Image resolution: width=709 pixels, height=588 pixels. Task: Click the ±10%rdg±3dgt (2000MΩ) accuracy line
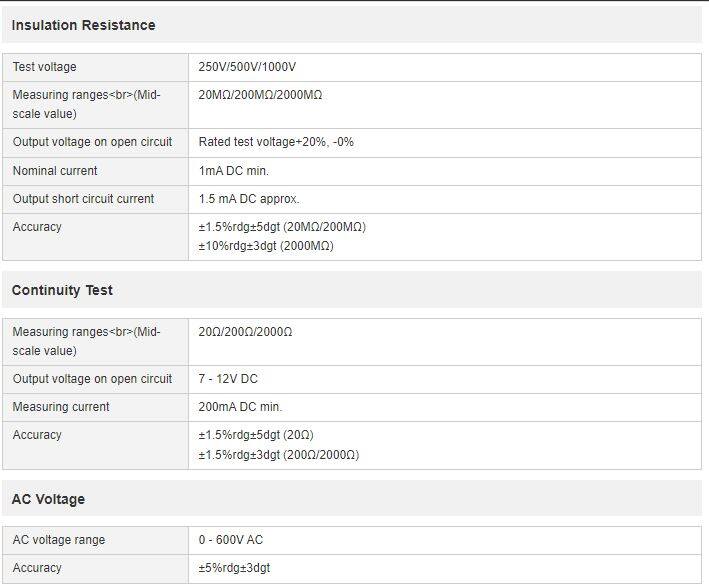pos(266,246)
